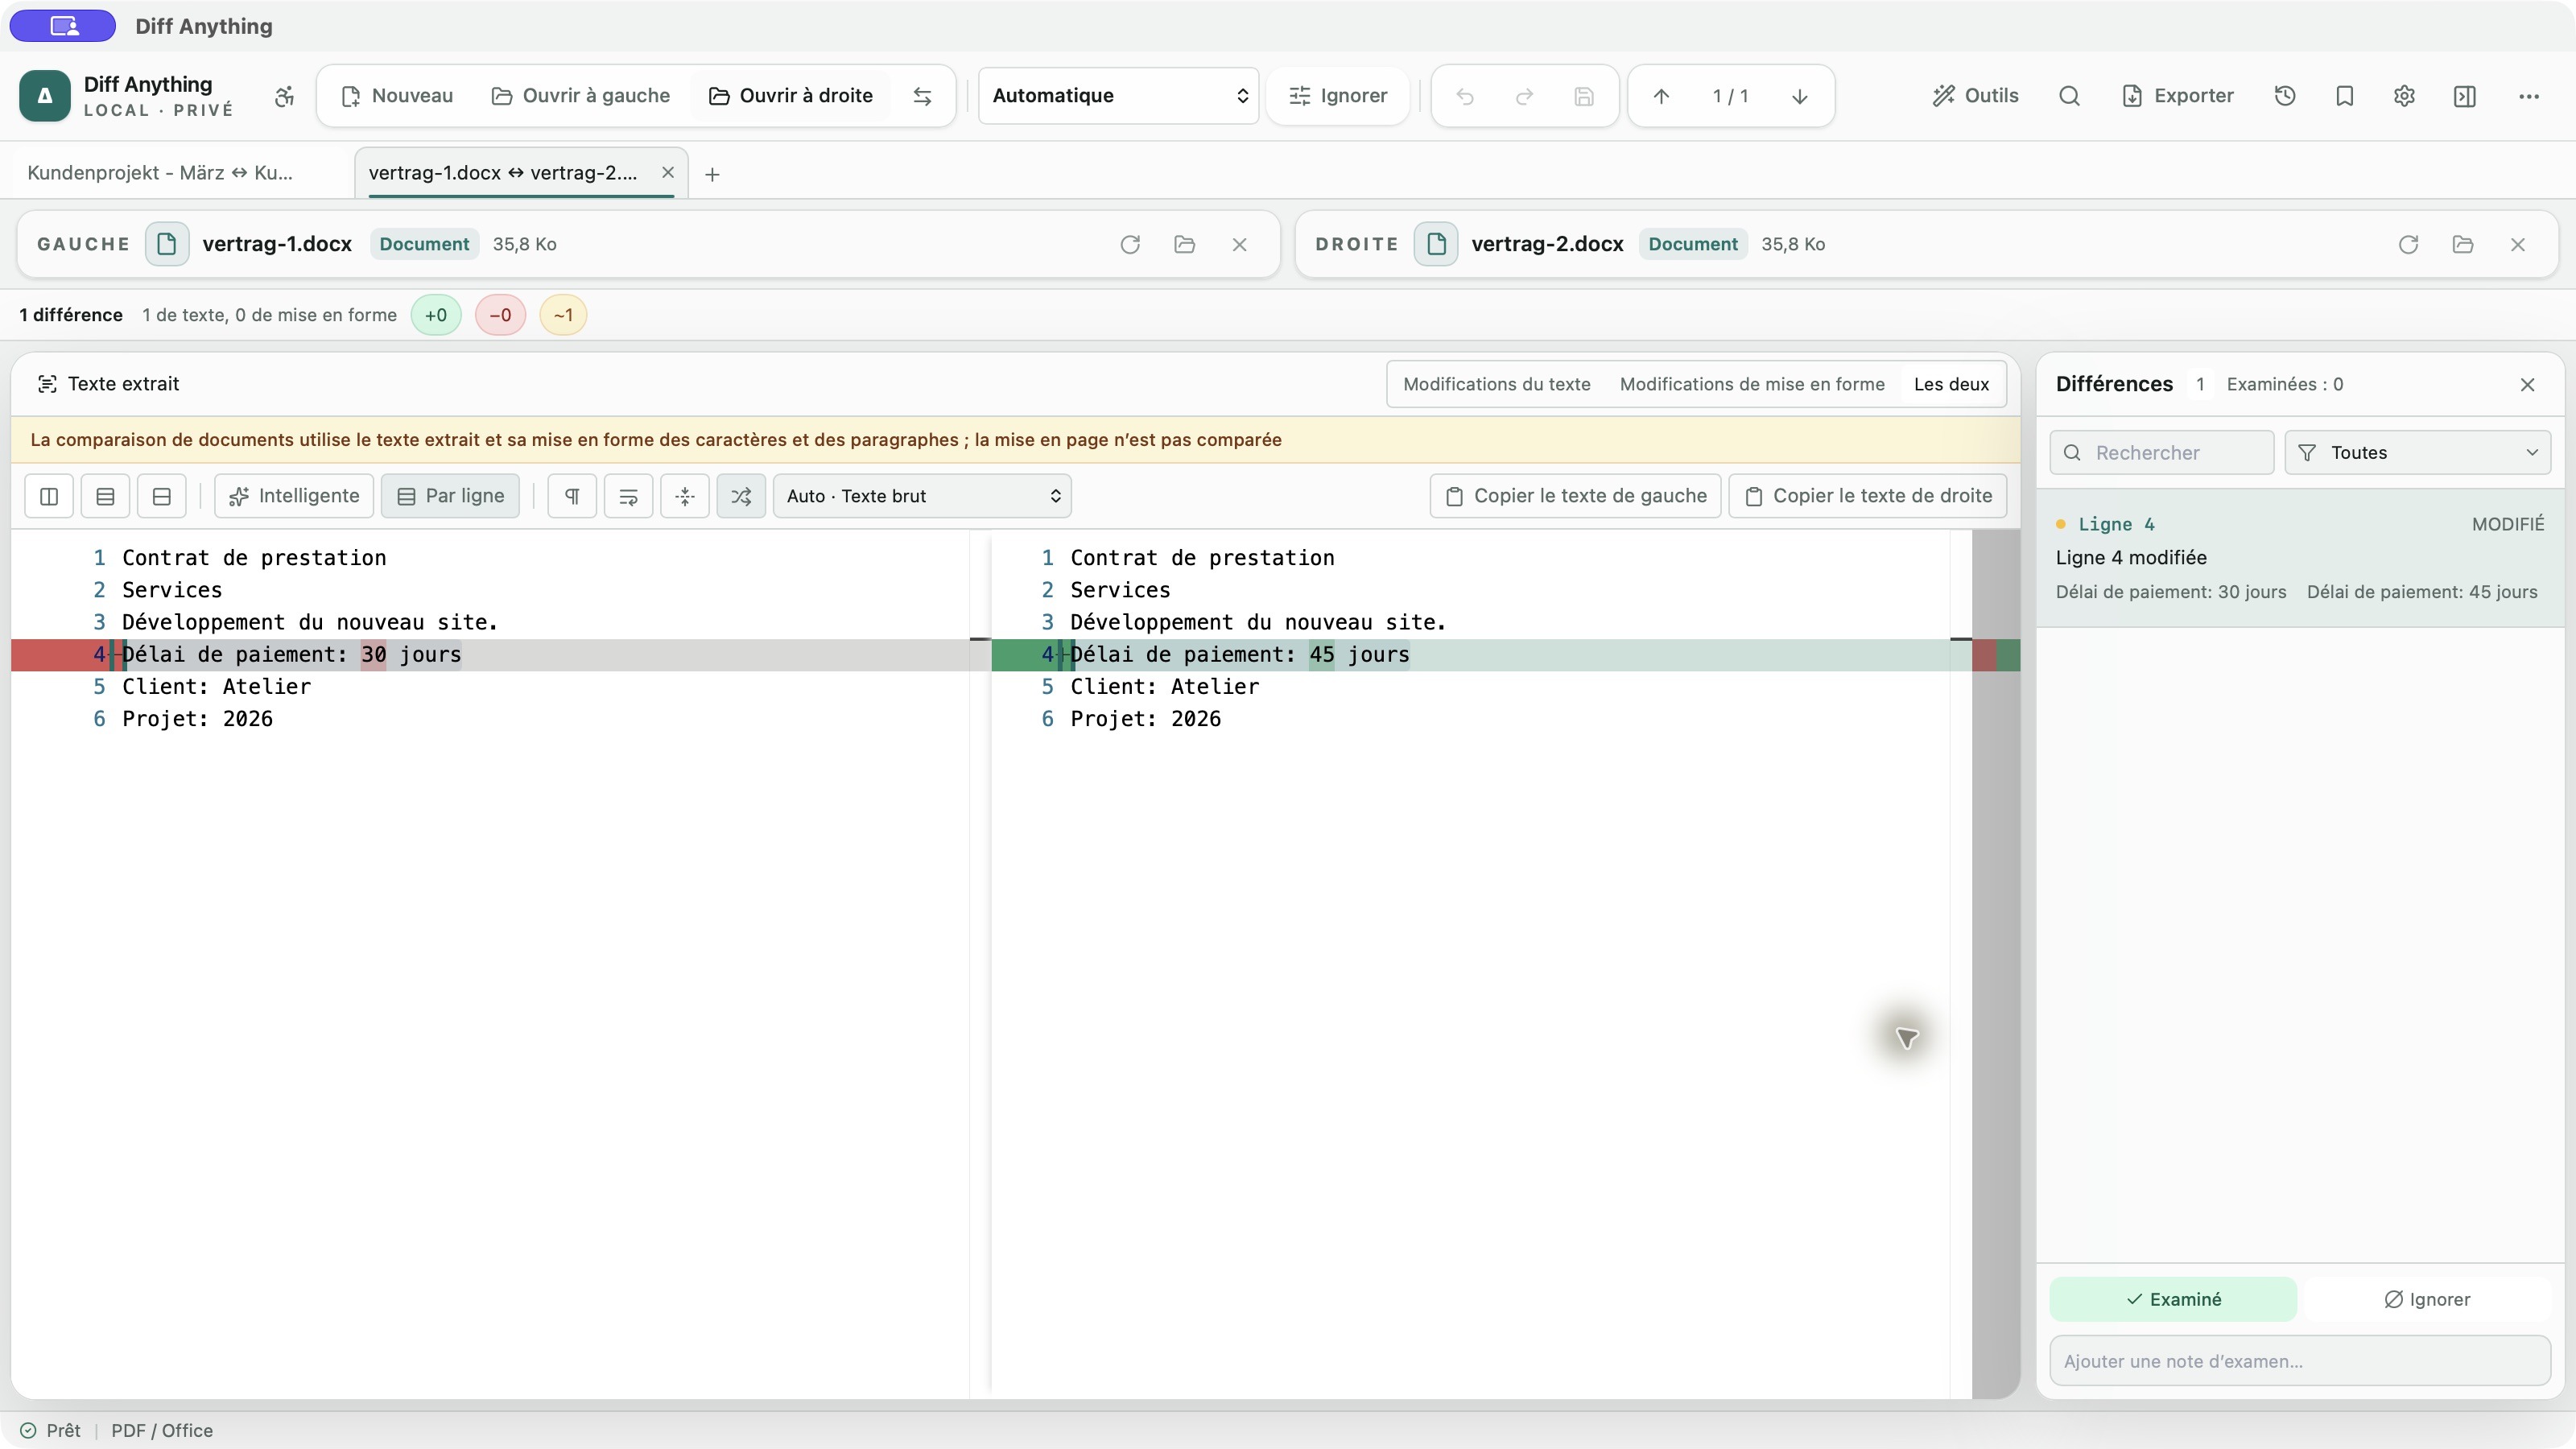2576x1449 pixels.
Task: Click the redo arrow in the toolbar
Action: 1524,96
